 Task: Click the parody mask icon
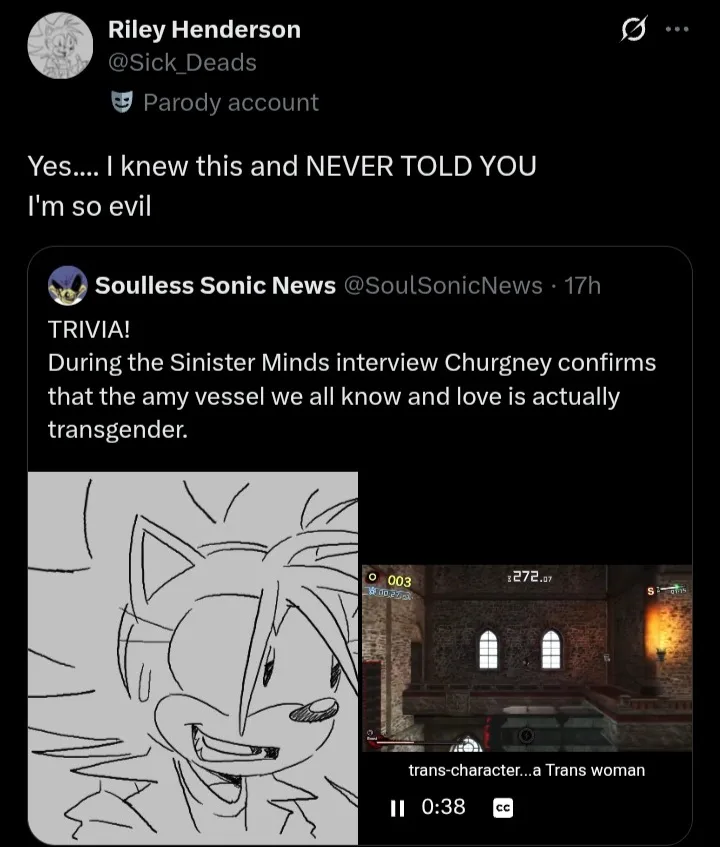pyautogui.click(x=123, y=102)
